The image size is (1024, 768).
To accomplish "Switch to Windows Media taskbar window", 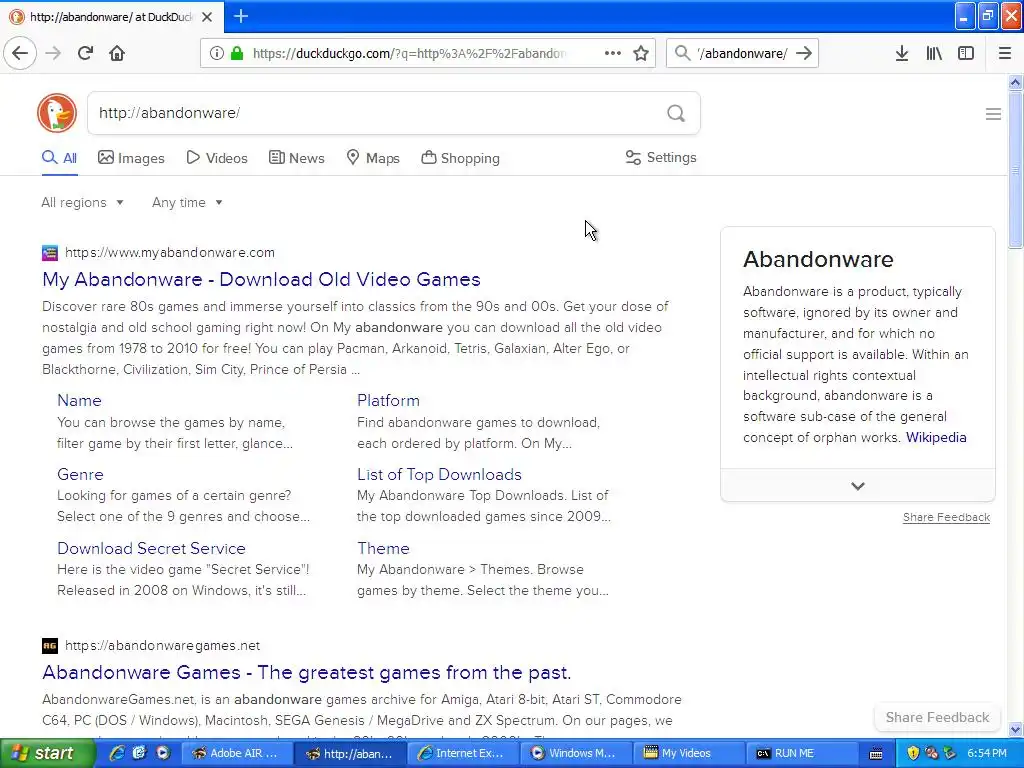I will coord(576,753).
